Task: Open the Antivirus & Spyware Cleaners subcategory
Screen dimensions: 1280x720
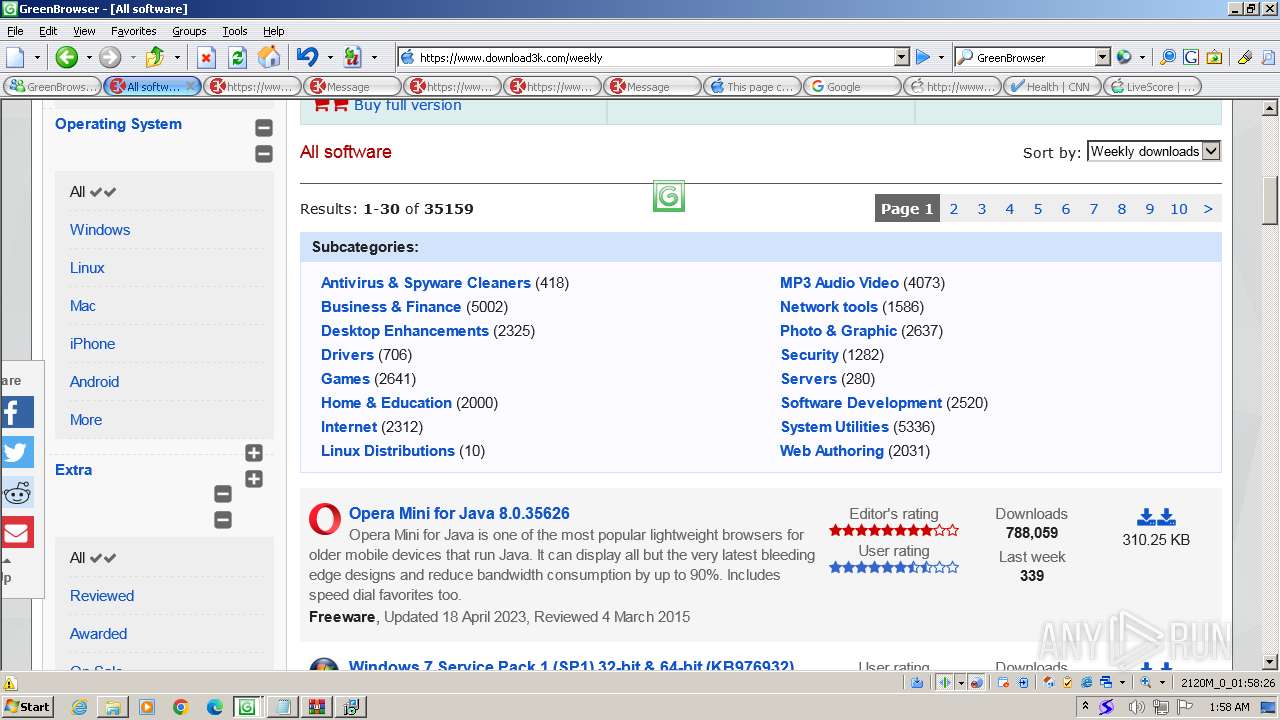Action: point(426,283)
